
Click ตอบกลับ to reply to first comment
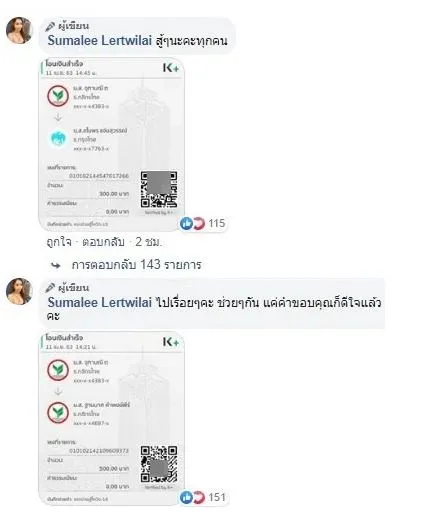pyautogui.click(x=103, y=242)
